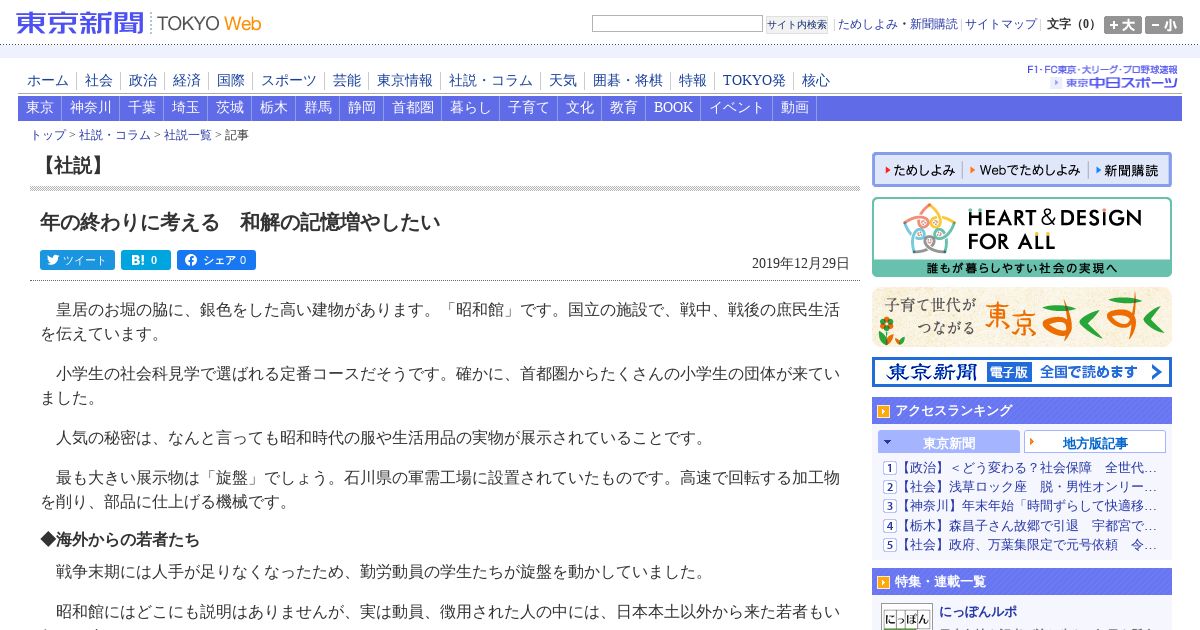1200x630 pixels.
Task: Click the Facebook シェア button
Action: [216, 260]
